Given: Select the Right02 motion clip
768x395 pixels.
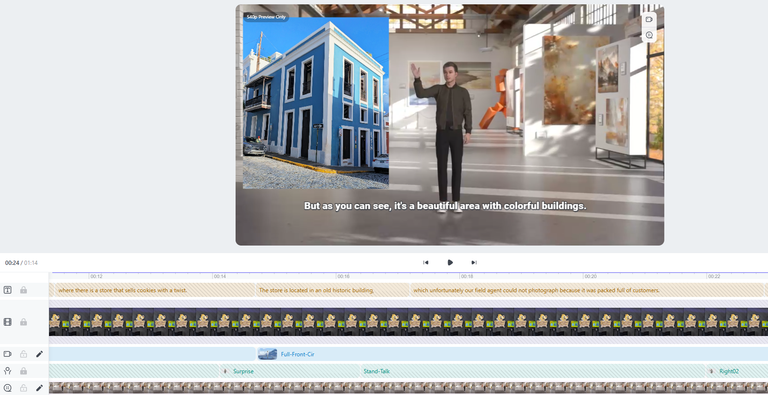Looking at the screenshot, I should point(737,371).
